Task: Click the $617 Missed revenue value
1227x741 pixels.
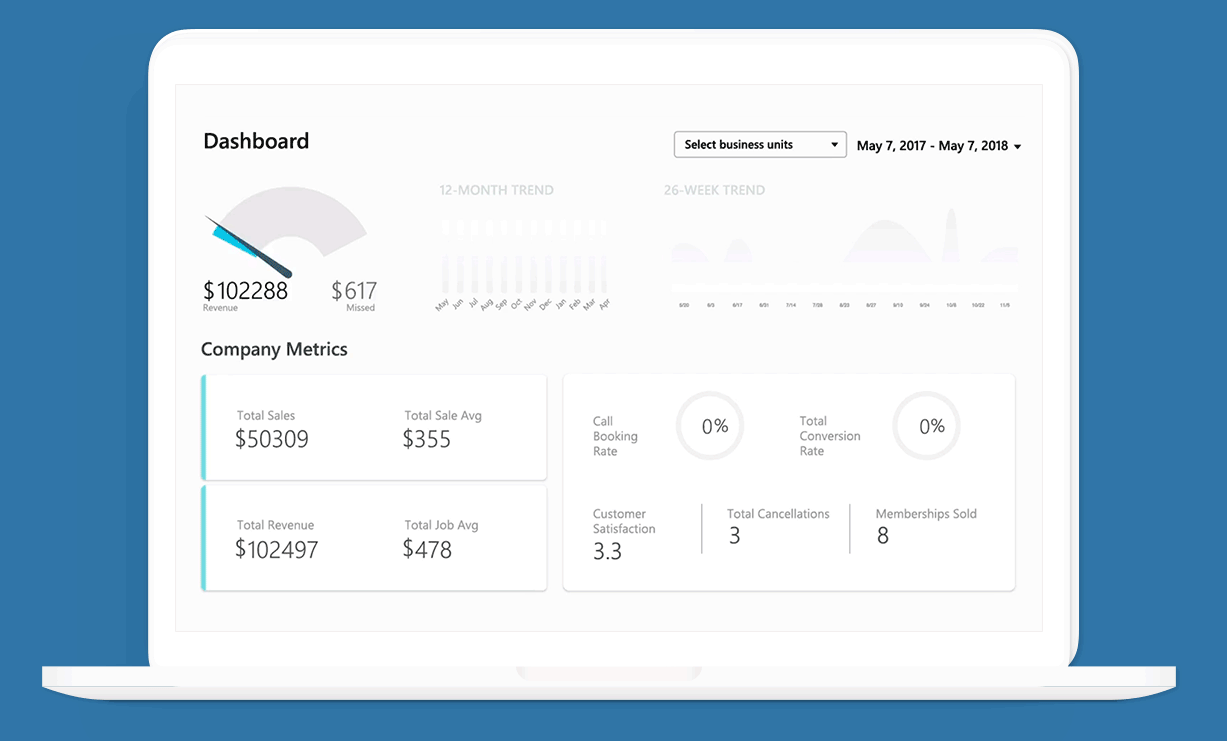Action: pyautogui.click(x=354, y=289)
